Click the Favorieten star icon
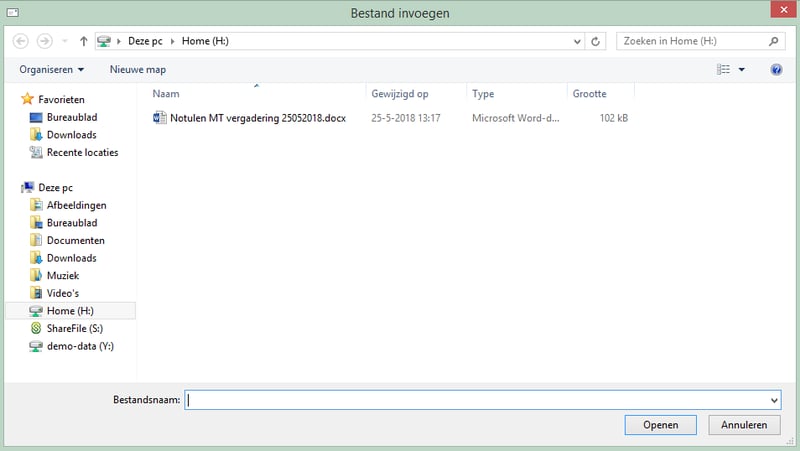800x451 pixels. pyautogui.click(x=28, y=99)
